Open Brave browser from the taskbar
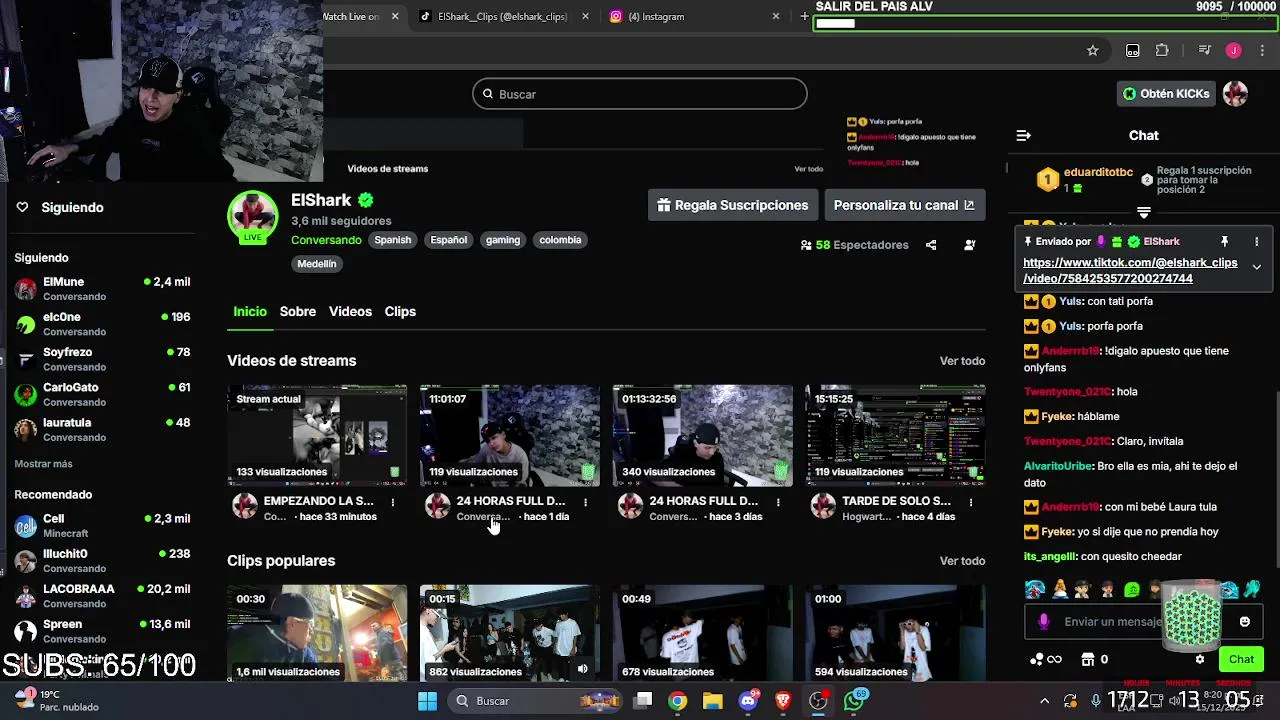This screenshot has height=720, width=1280. click(783, 701)
